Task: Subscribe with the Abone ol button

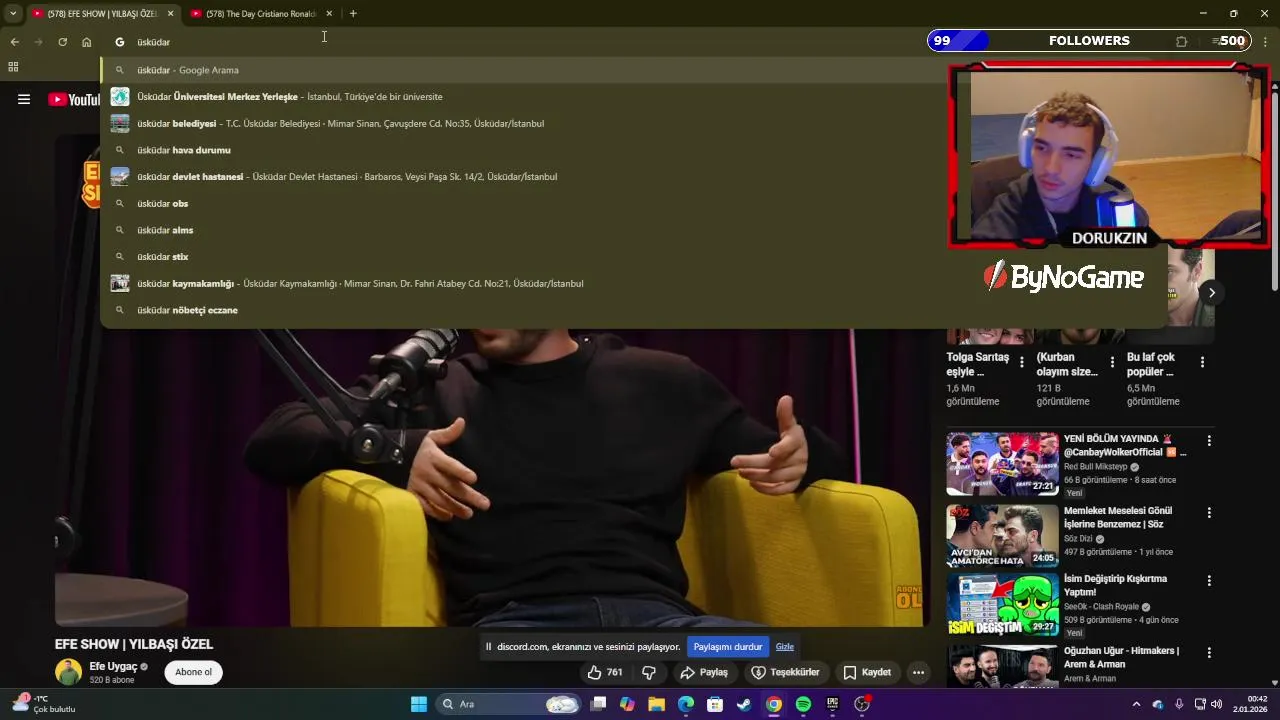Action: pyautogui.click(x=193, y=672)
